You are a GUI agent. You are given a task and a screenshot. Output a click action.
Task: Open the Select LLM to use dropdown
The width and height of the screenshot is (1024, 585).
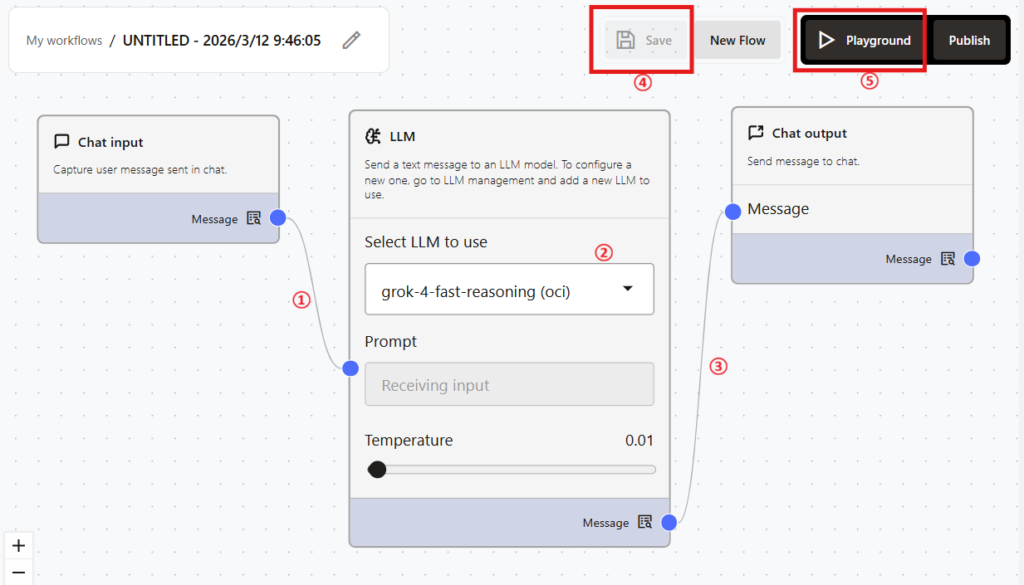click(x=509, y=290)
